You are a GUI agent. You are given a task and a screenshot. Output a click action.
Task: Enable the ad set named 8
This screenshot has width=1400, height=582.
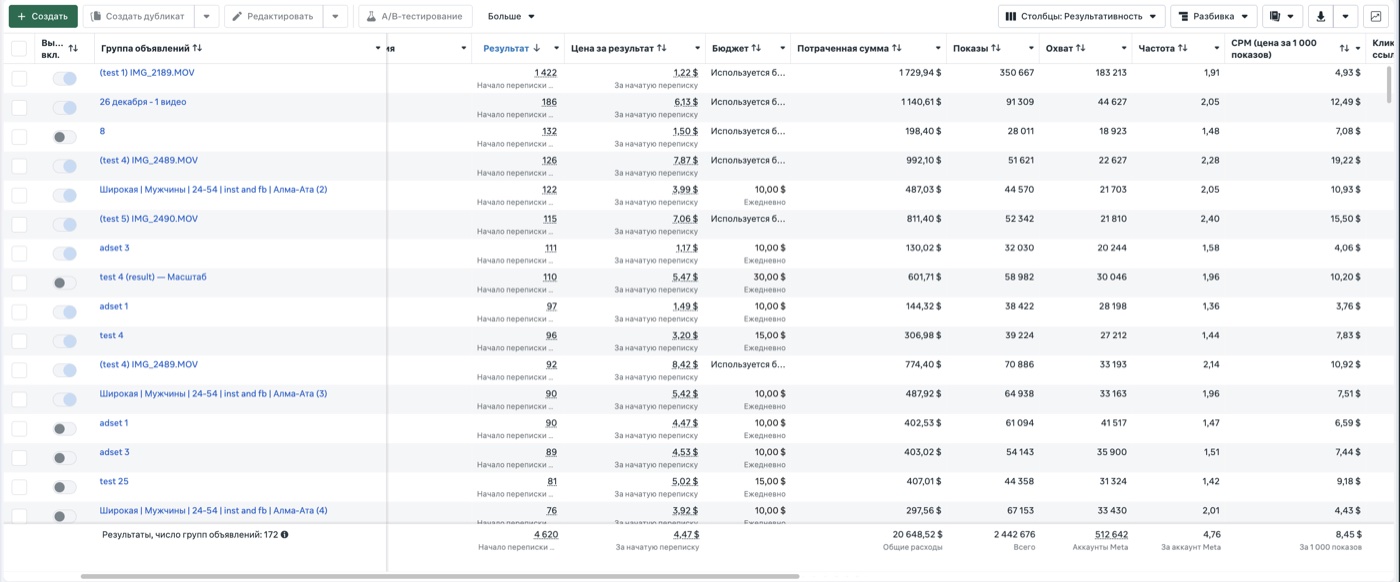click(x=65, y=137)
